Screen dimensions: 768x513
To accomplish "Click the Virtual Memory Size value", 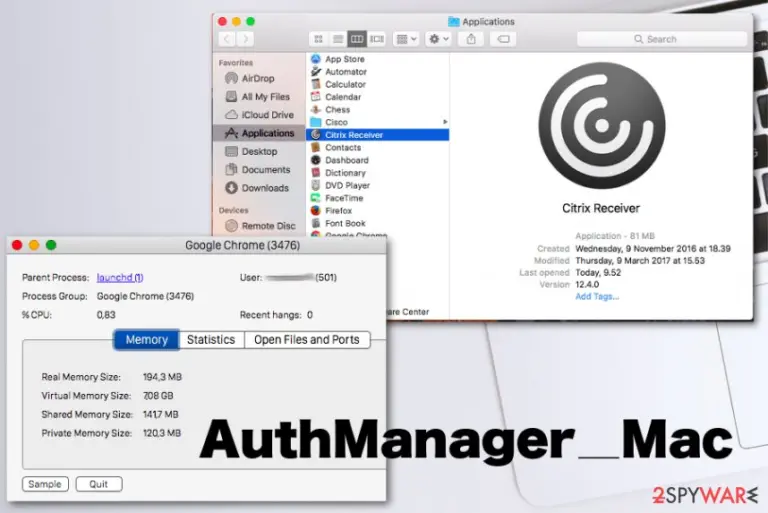I will [158, 396].
